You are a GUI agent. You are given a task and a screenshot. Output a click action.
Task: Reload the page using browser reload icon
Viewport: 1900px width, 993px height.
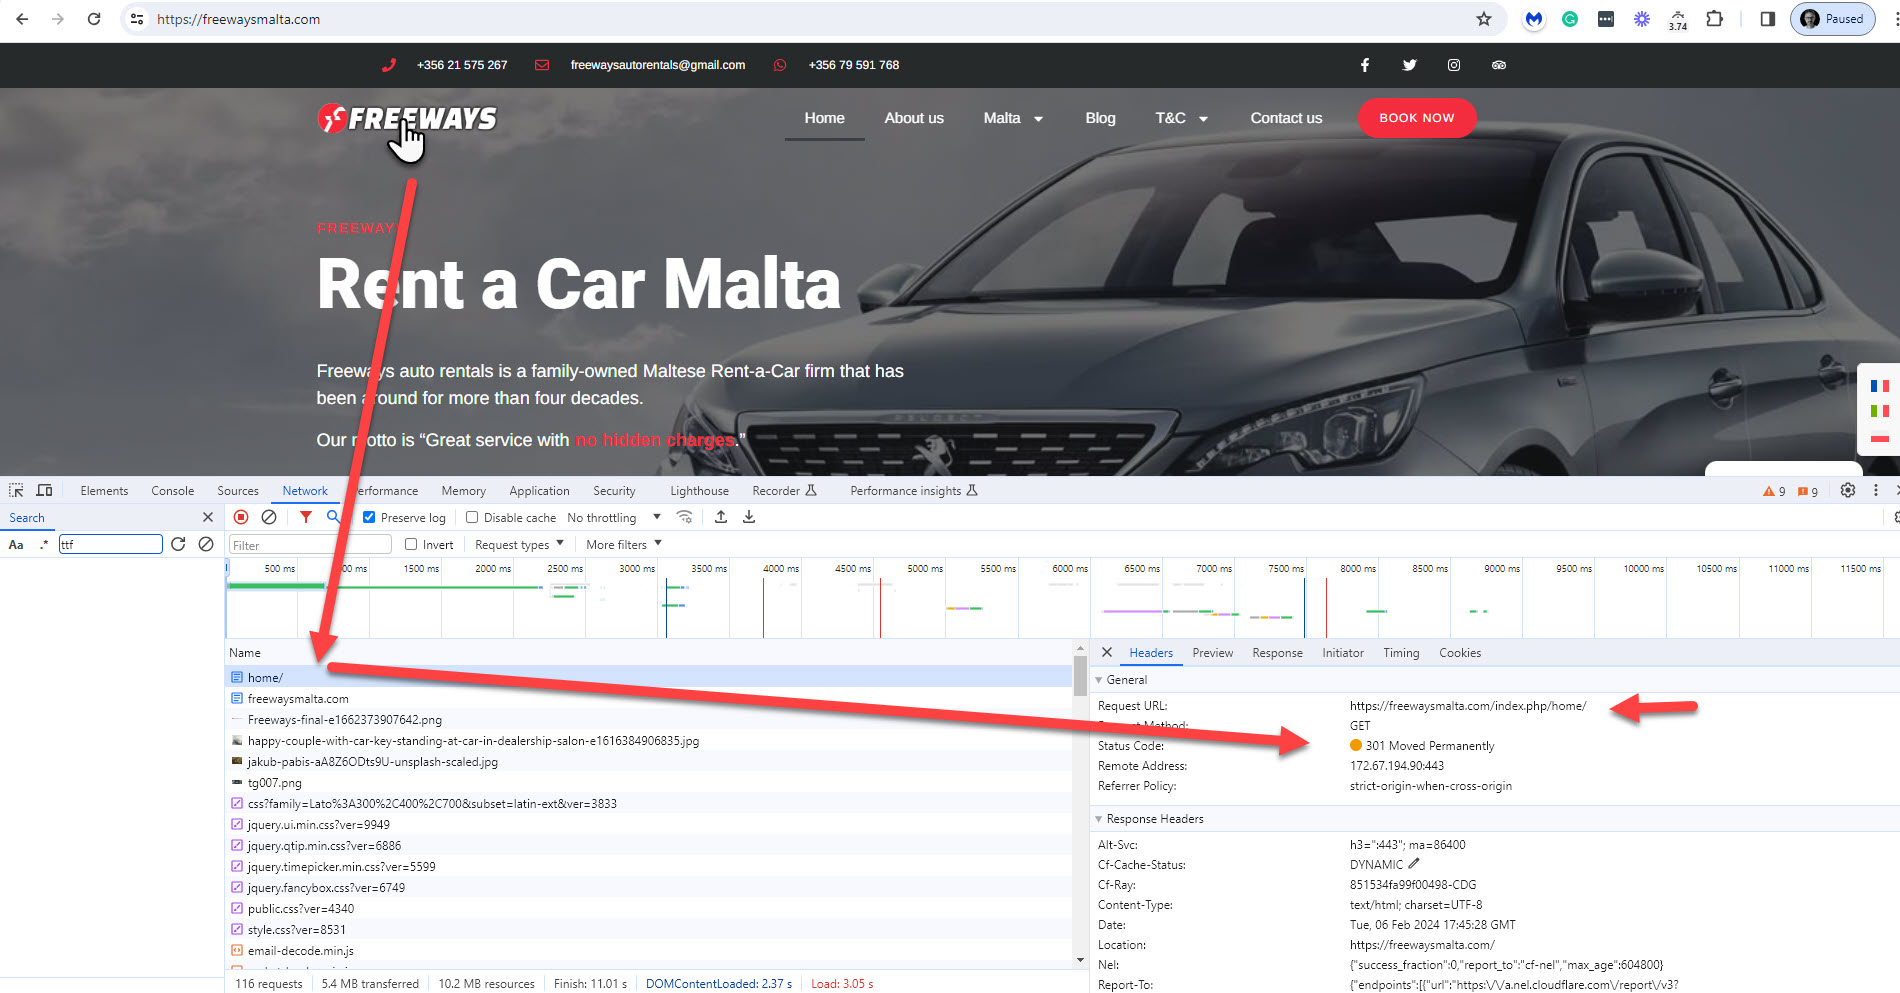pos(94,19)
